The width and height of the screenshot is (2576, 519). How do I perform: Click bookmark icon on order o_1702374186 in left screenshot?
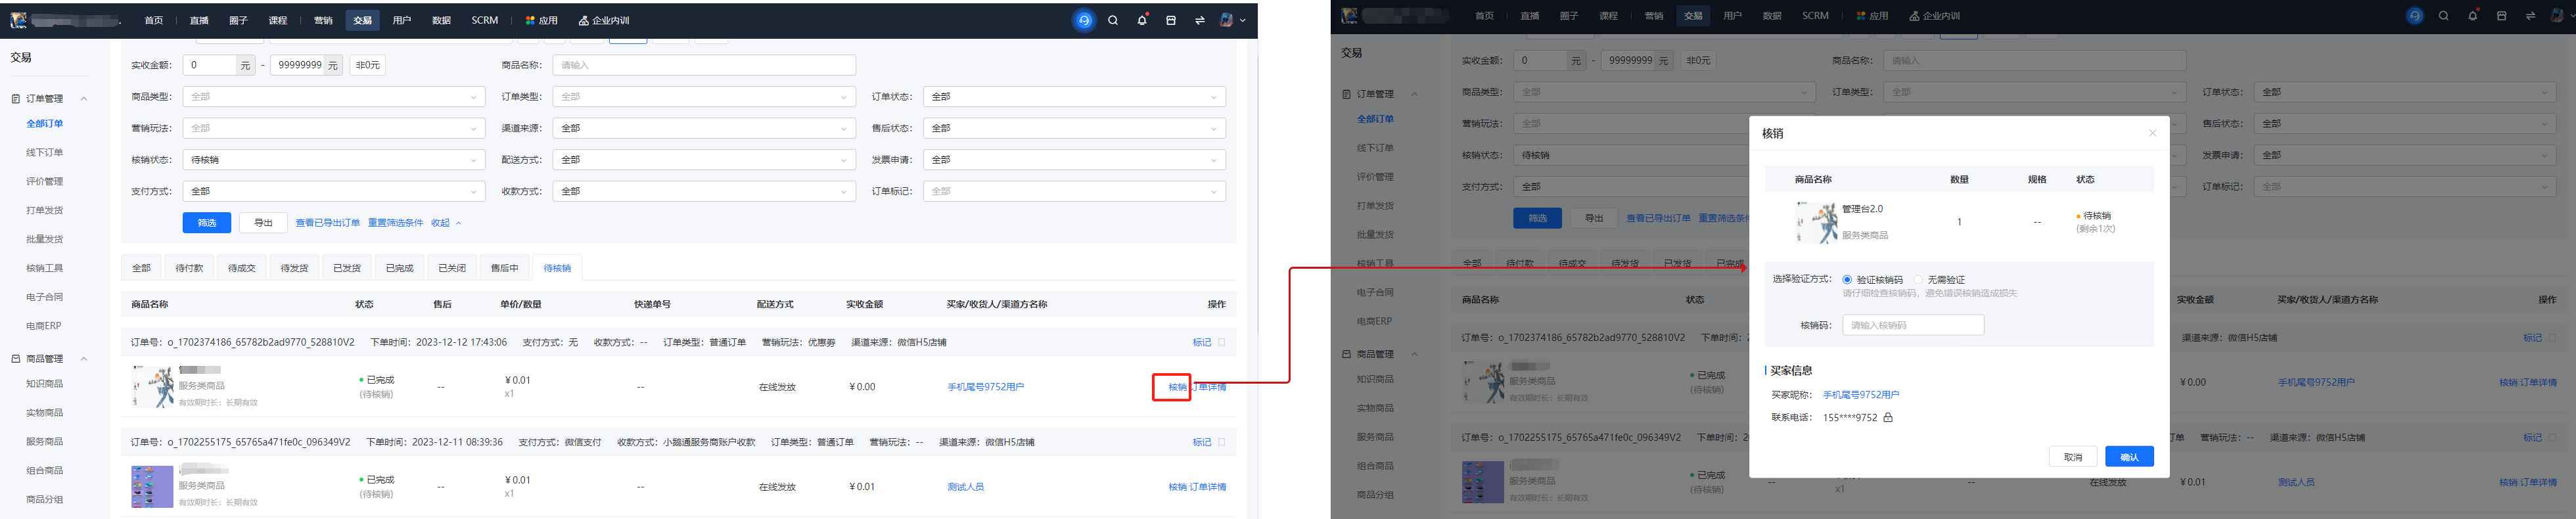[1222, 342]
